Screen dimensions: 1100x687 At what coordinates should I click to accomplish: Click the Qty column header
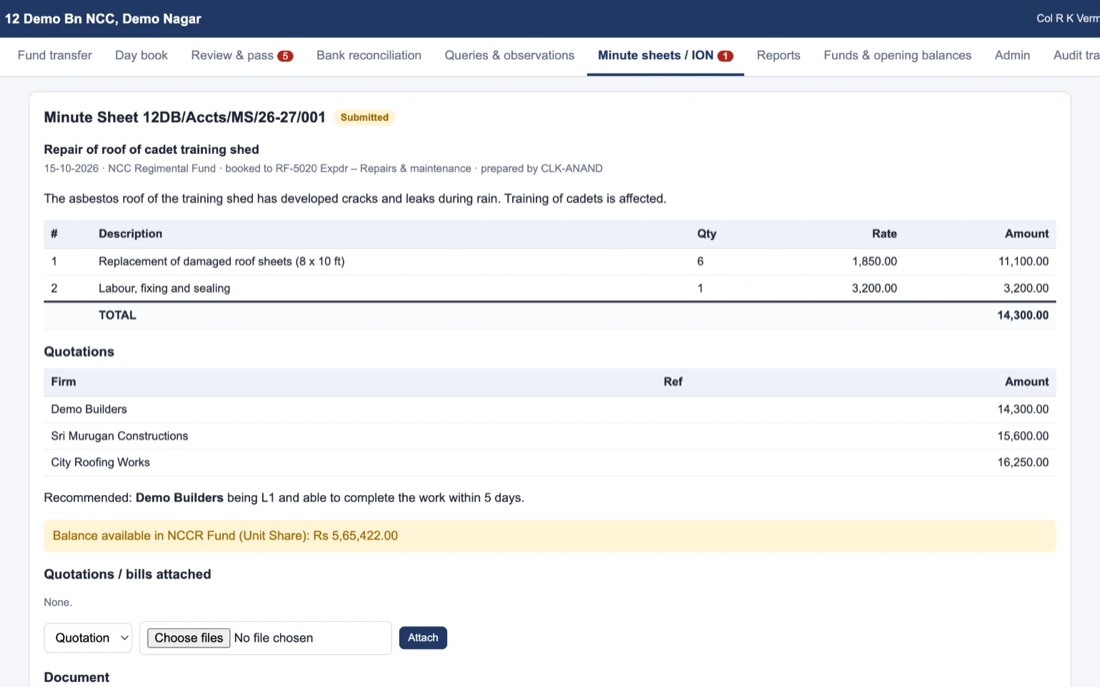tap(706, 234)
